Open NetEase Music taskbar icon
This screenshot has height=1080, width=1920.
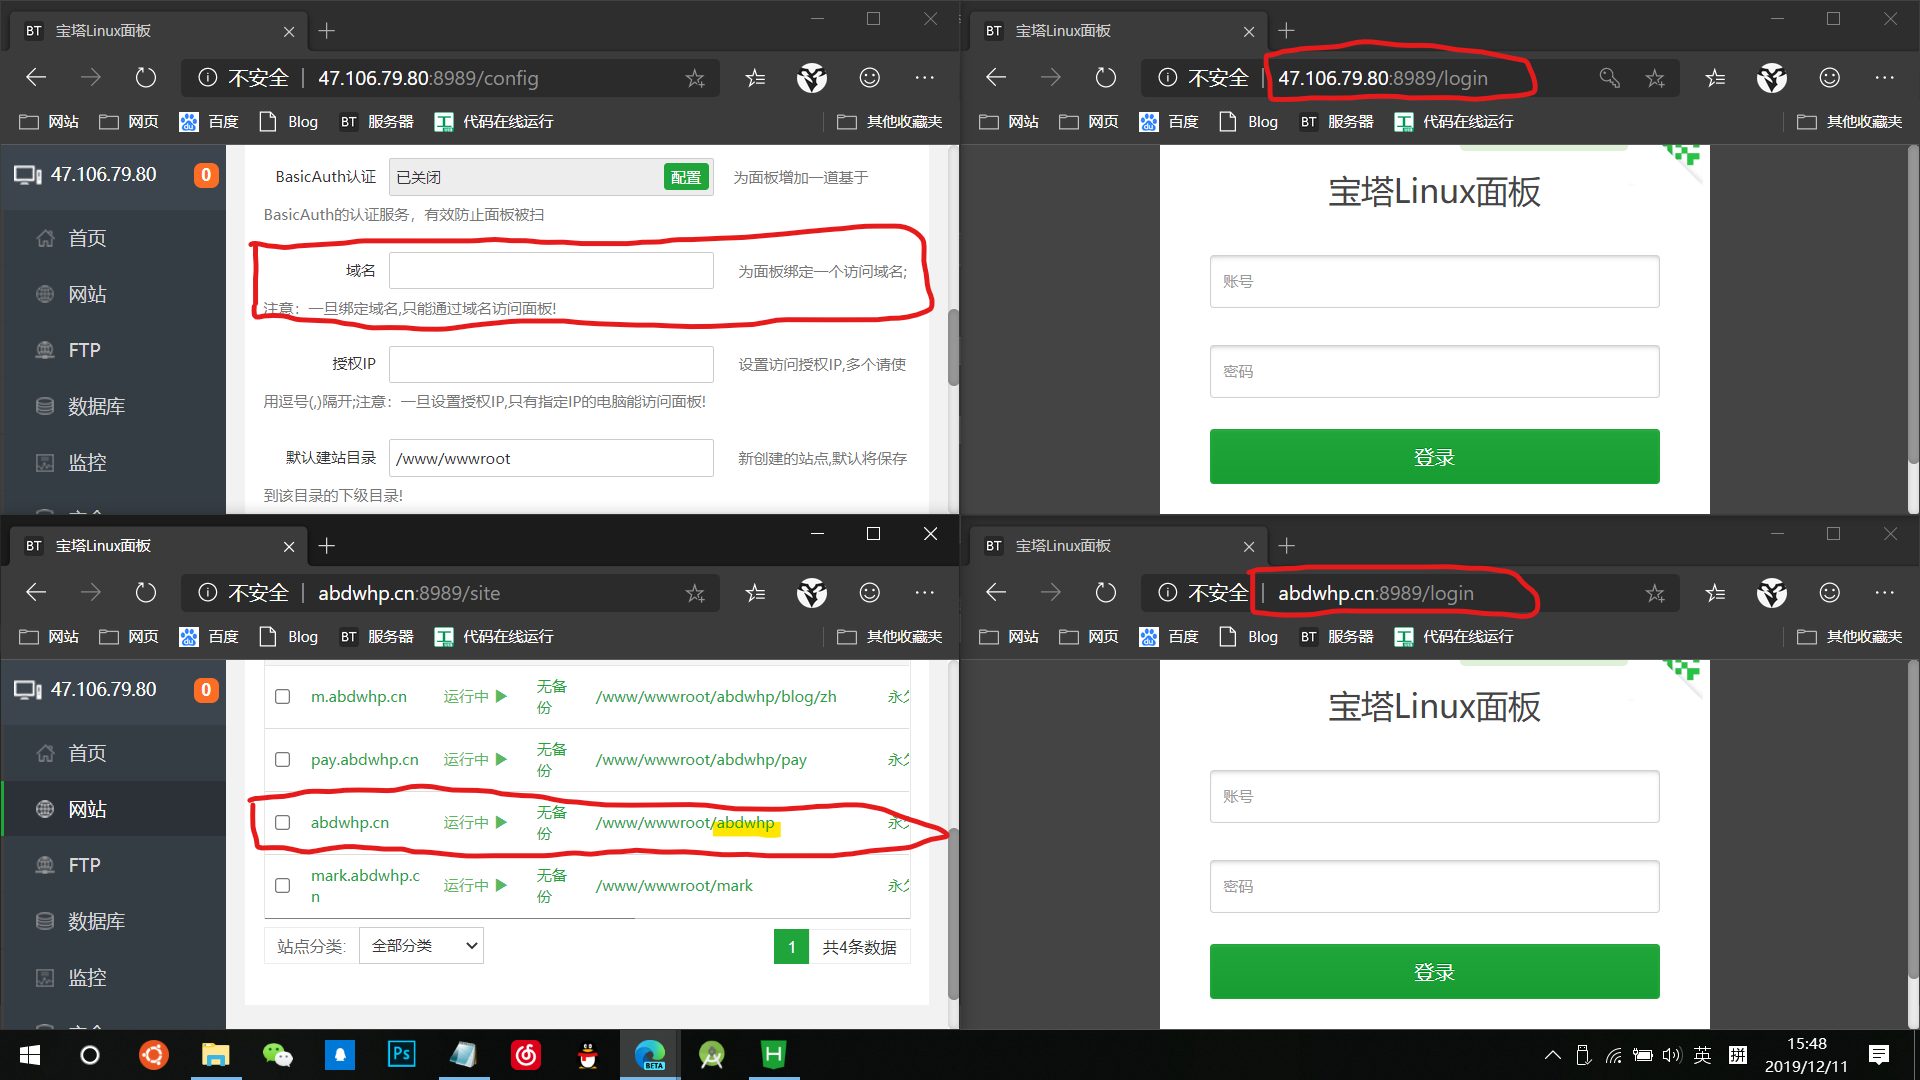coord(526,1054)
